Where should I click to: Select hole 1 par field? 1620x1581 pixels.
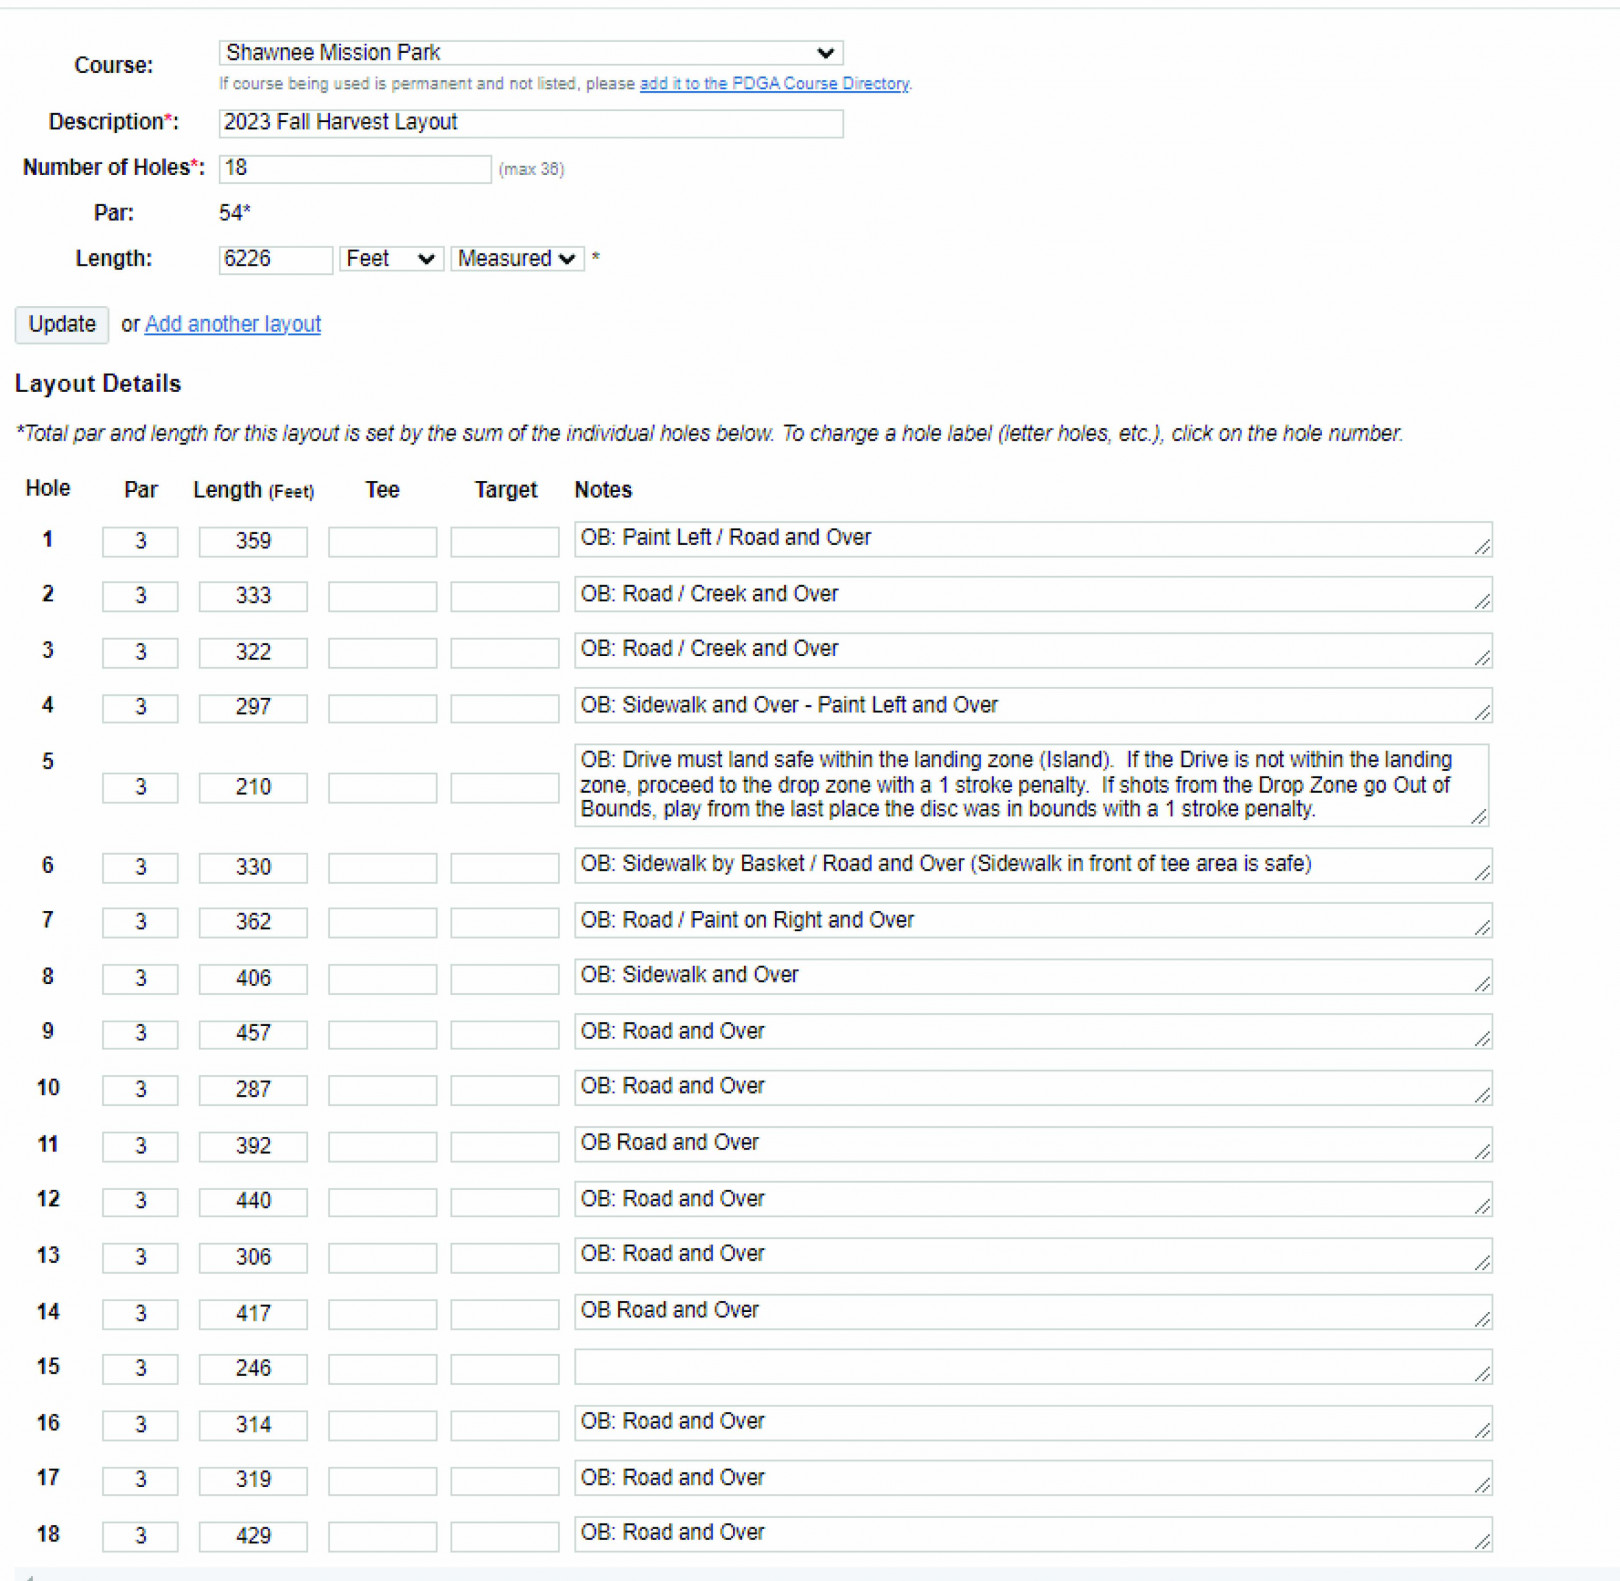point(140,541)
